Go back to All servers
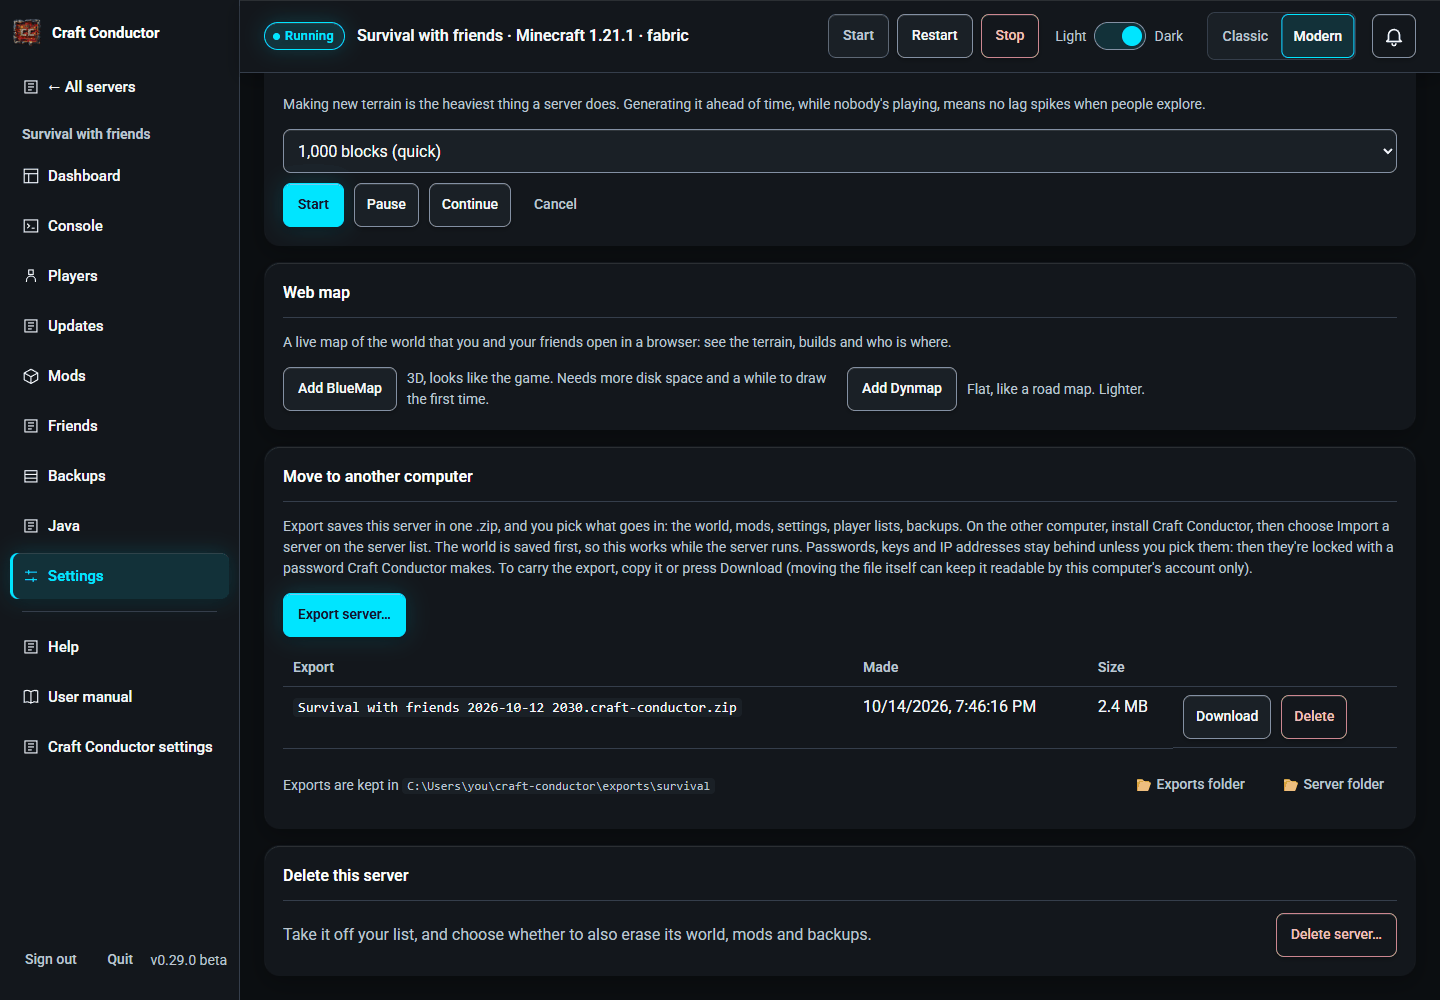The image size is (1440, 1000). 91,87
